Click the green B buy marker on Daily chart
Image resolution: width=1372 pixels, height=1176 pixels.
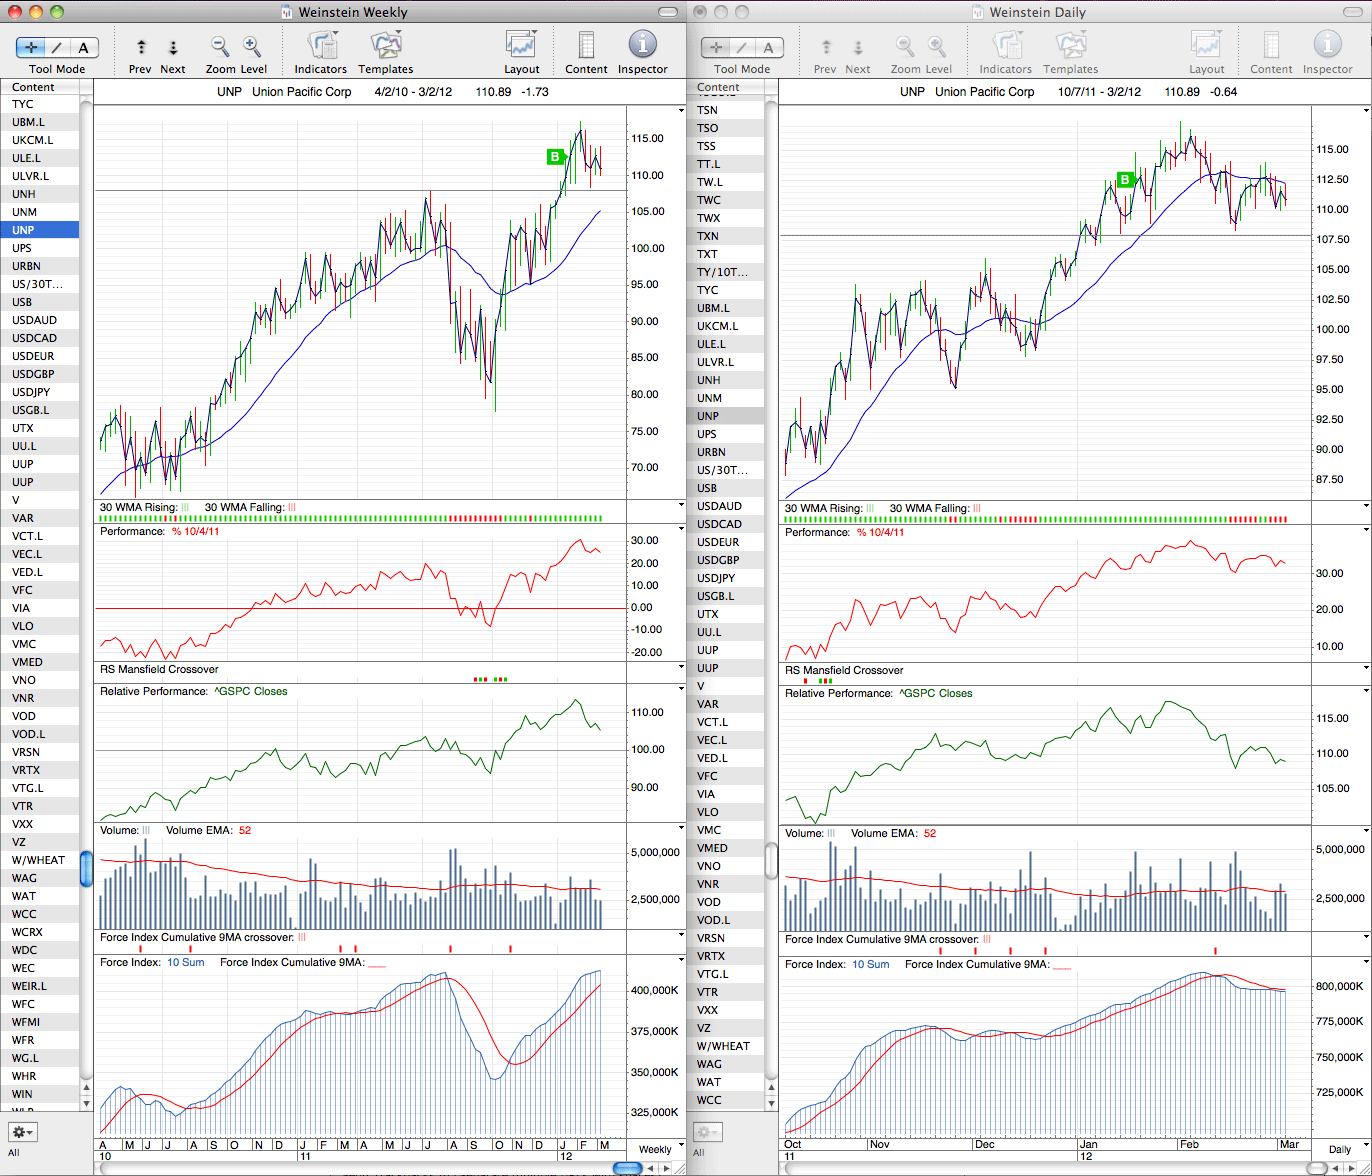[1125, 180]
